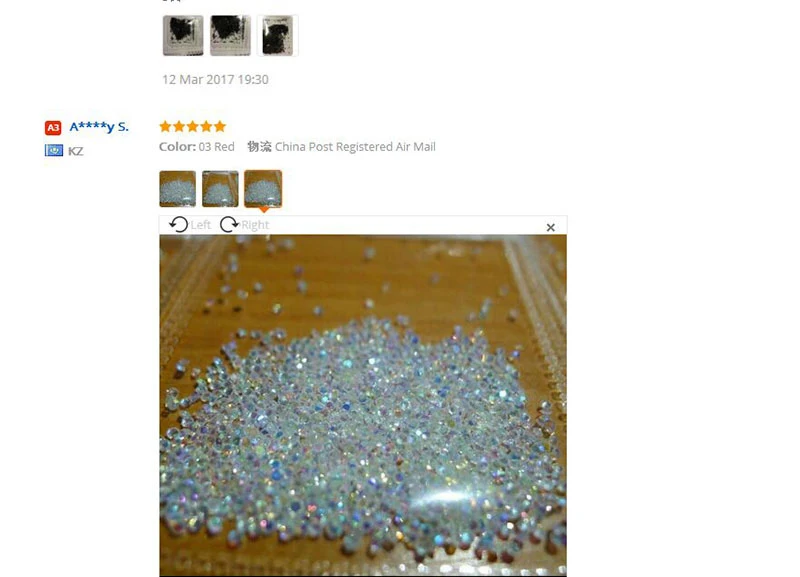The width and height of the screenshot is (800, 577).
Task: Select the first white beads review thumbnail
Action: (178, 189)
